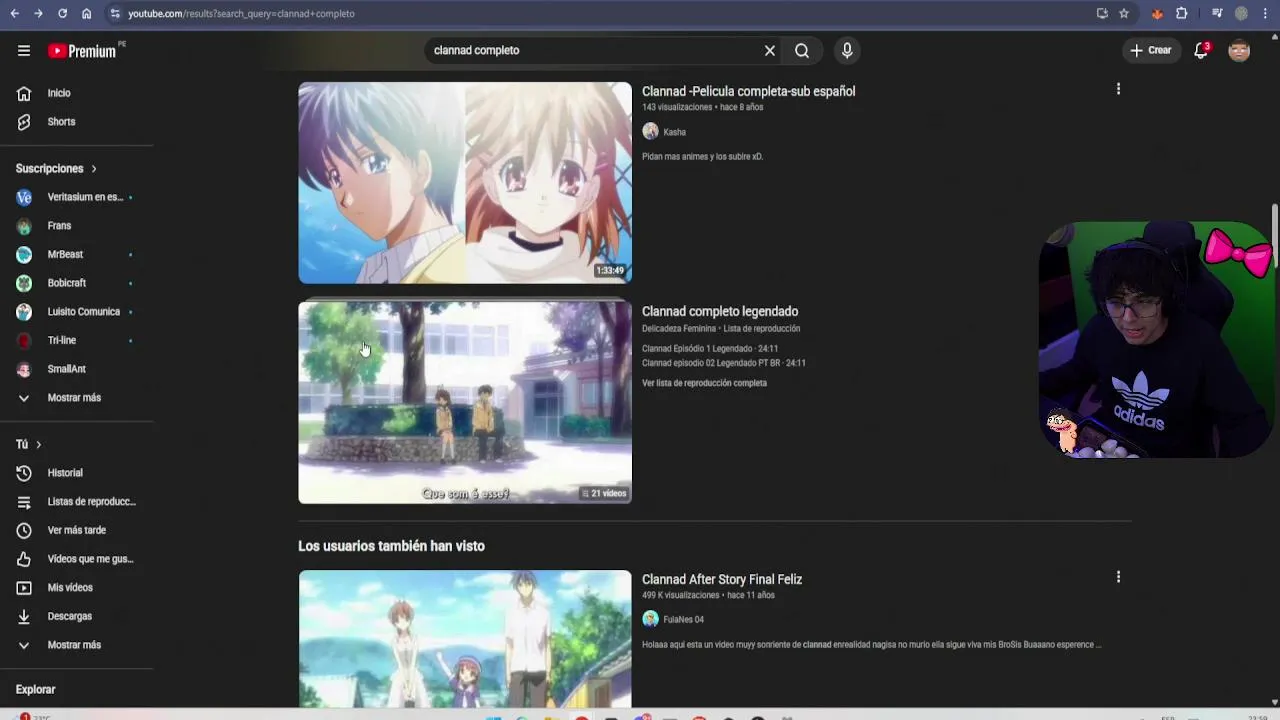Go to YouTube Premium home logo

83,51
